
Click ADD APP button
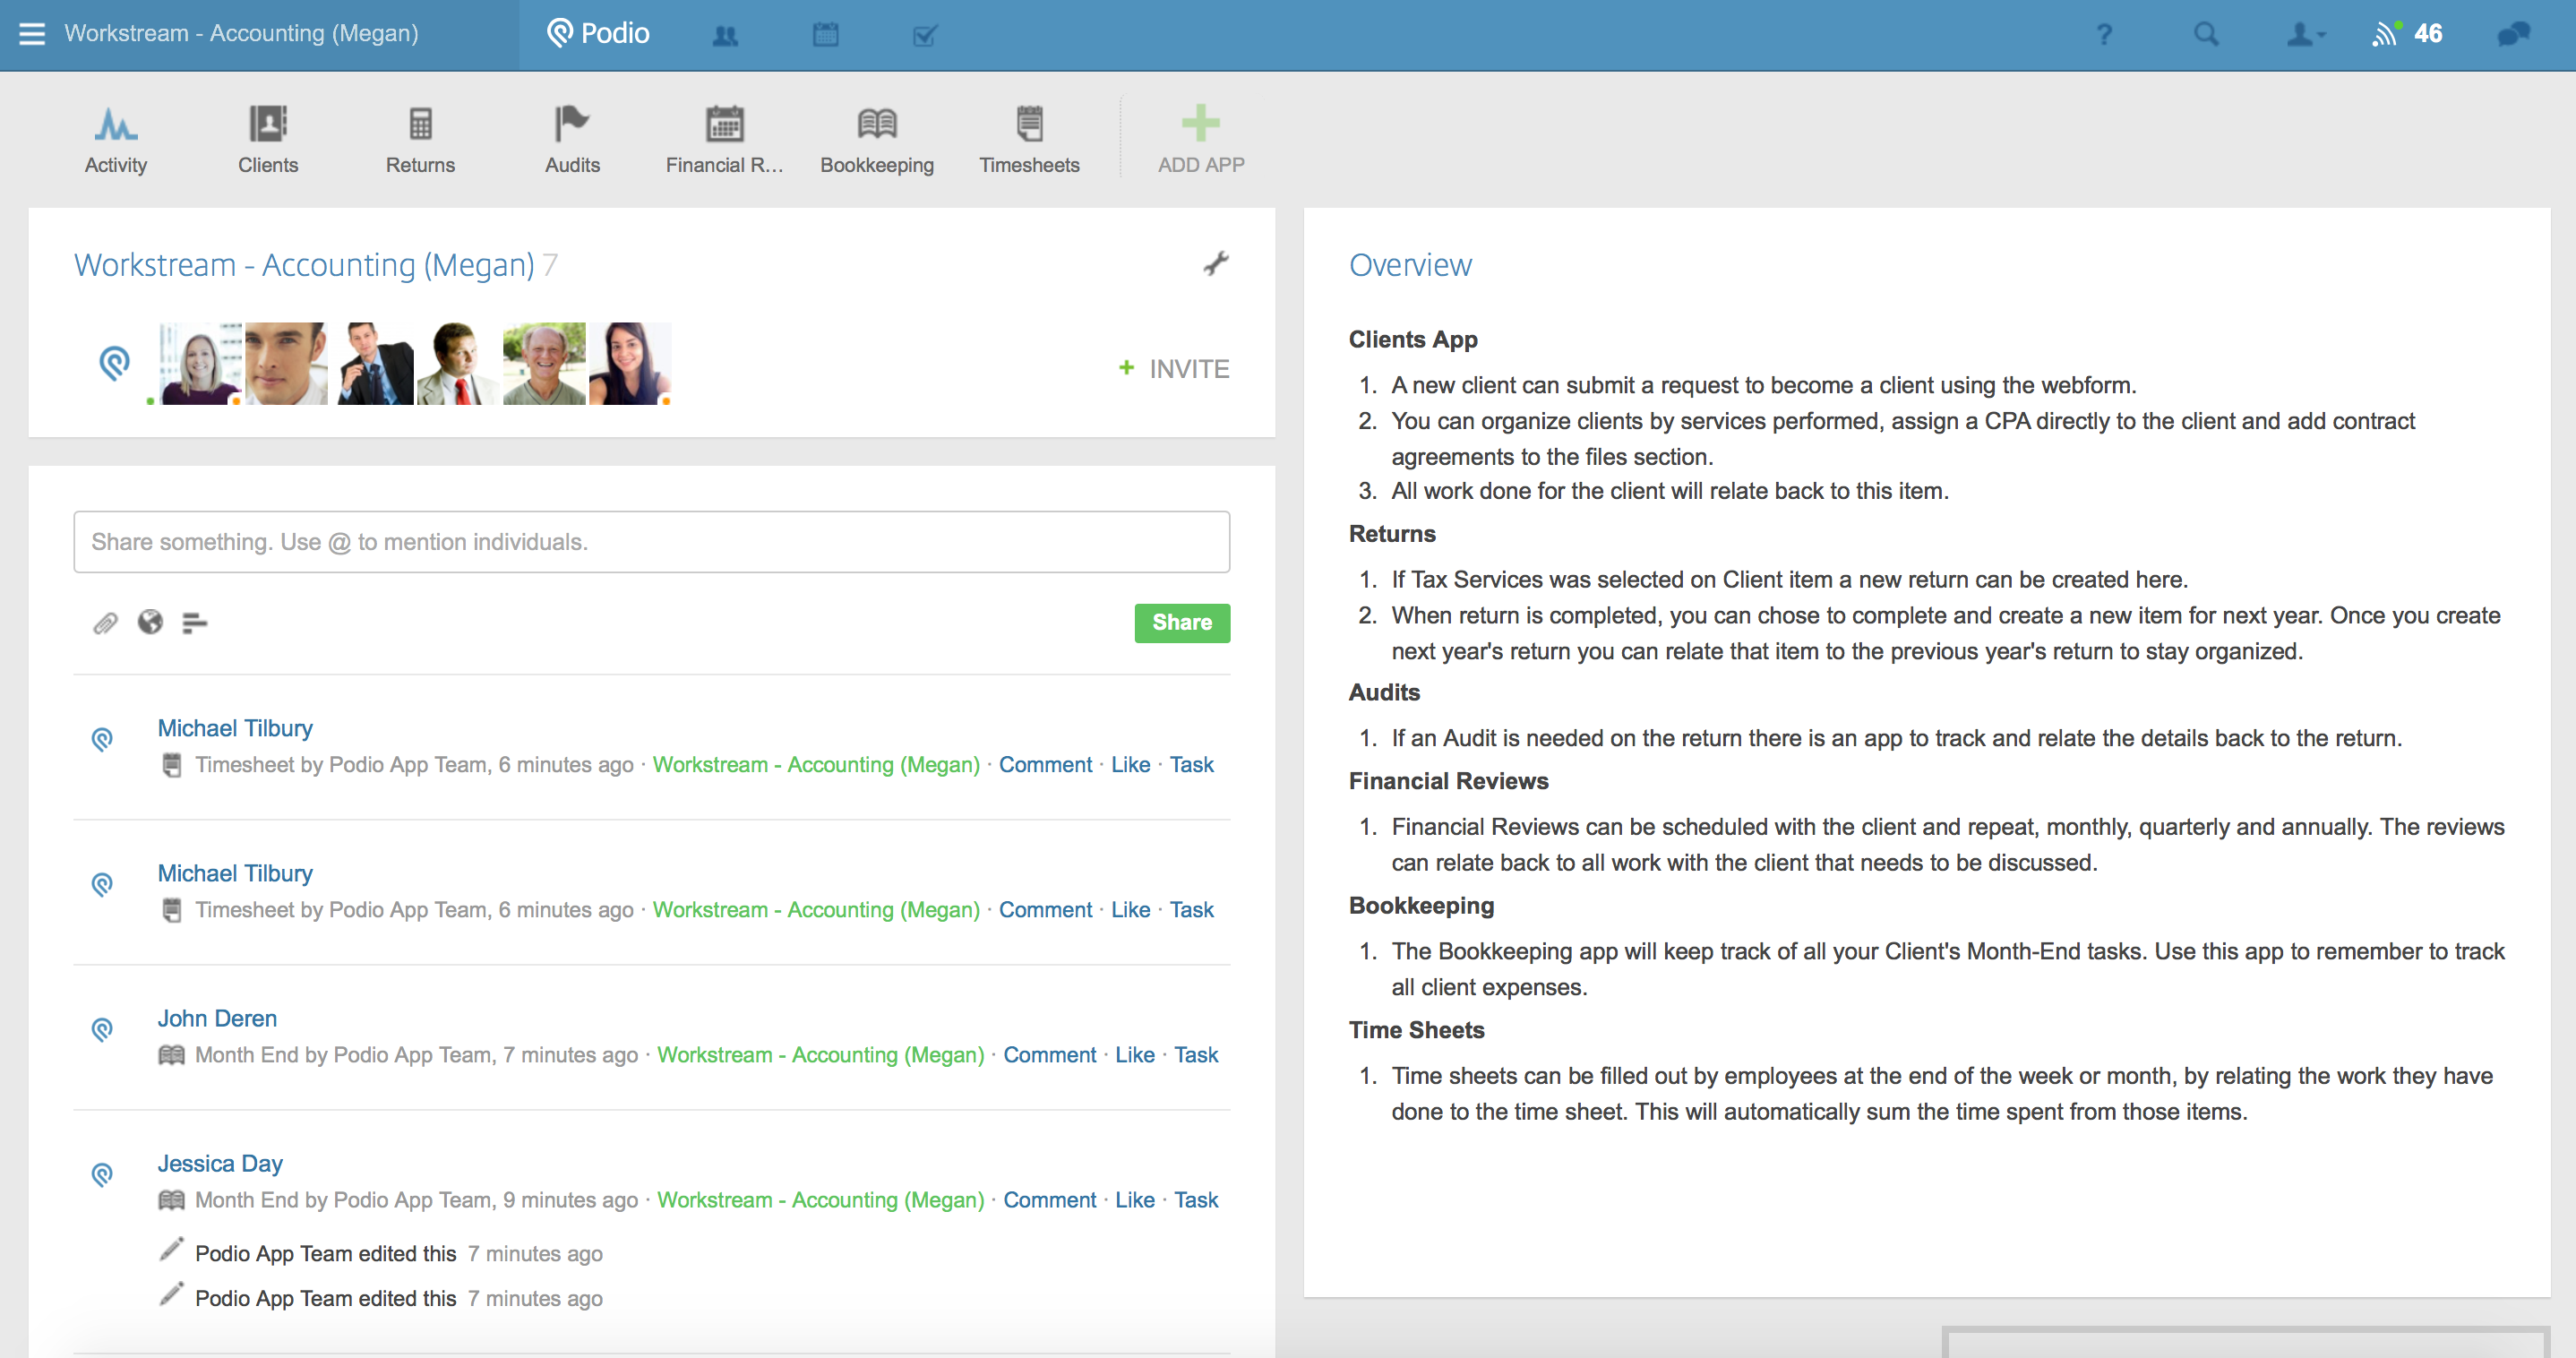click(x=1200, y=140)
